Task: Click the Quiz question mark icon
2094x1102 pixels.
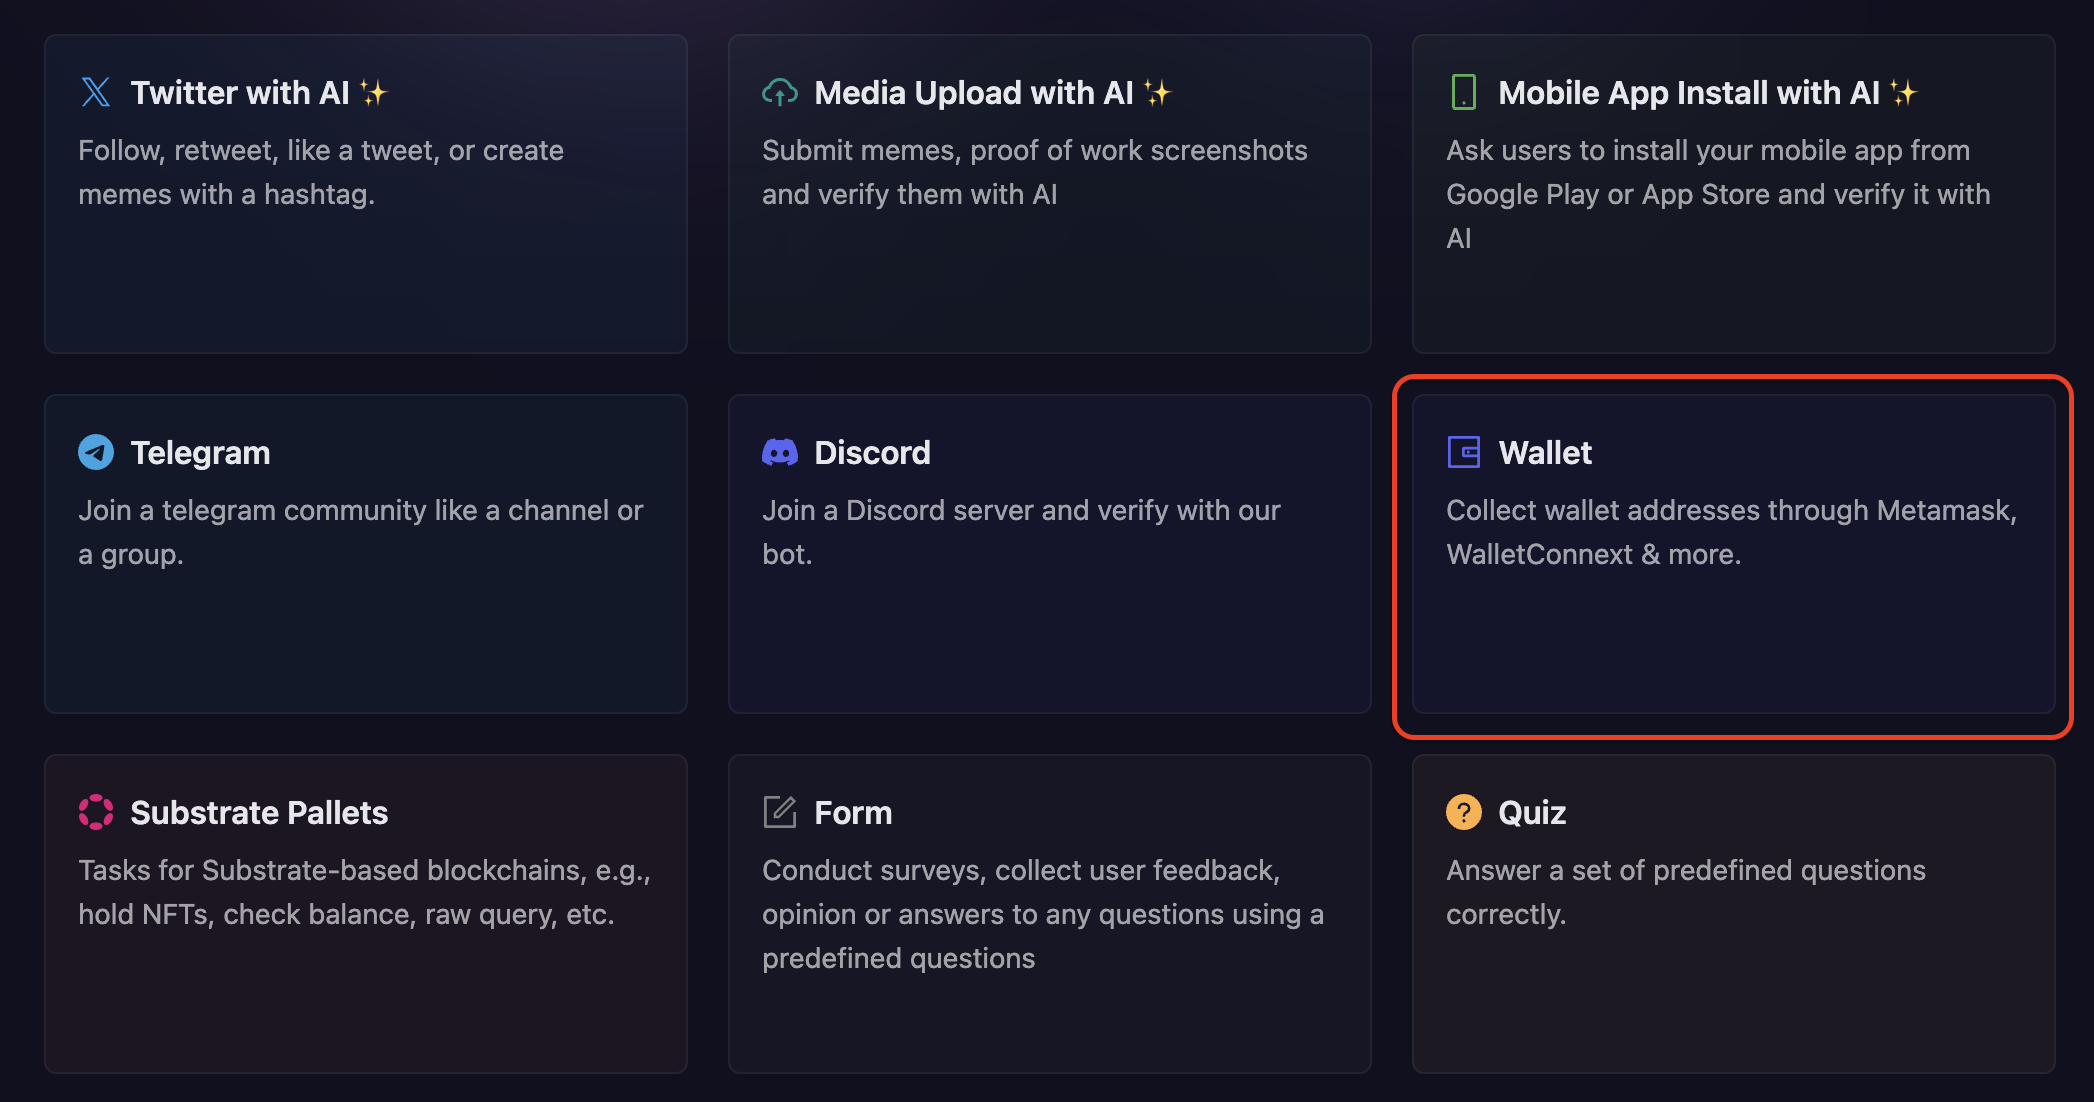Action: [1463, 812]
